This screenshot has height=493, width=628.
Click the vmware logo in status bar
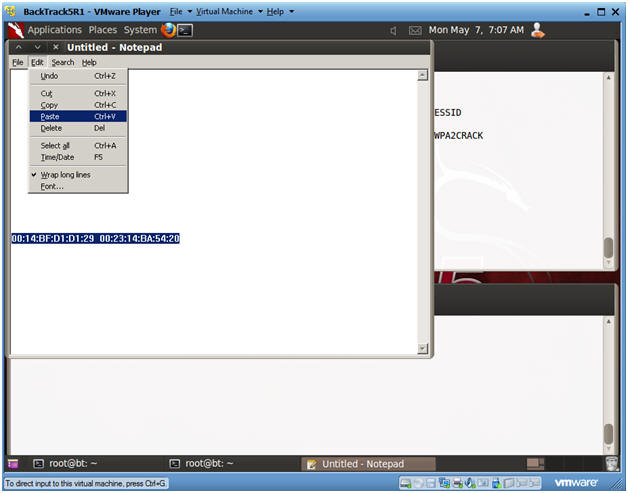(x=576, y=483)
